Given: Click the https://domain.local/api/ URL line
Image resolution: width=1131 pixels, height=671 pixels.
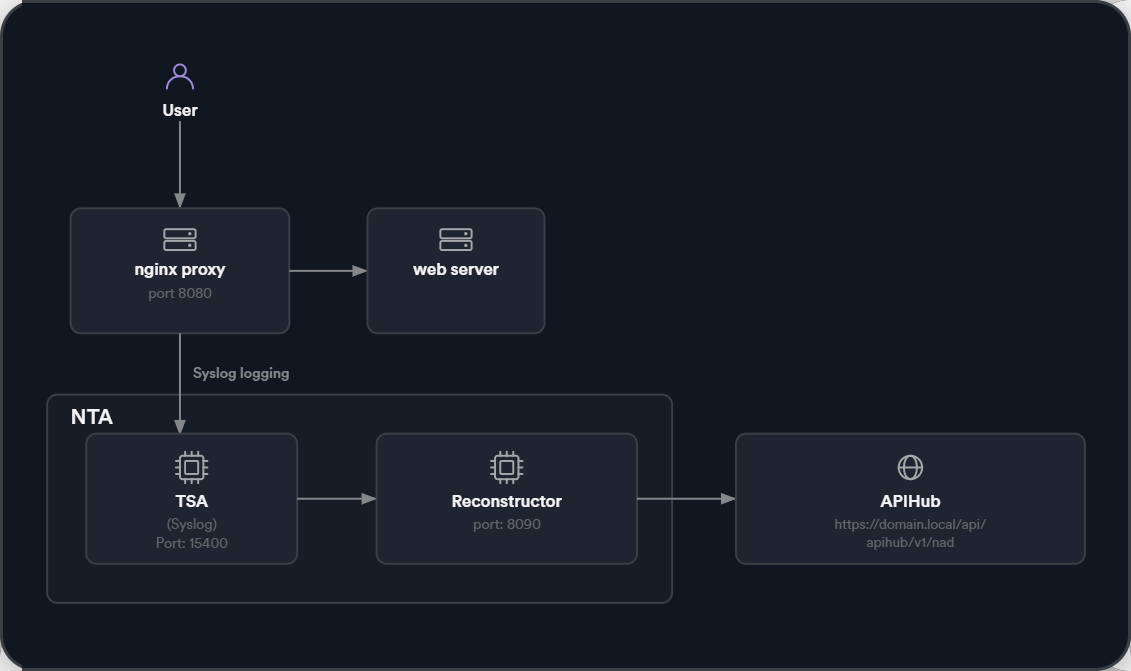Looking at the screenshot, I should 910,525.
